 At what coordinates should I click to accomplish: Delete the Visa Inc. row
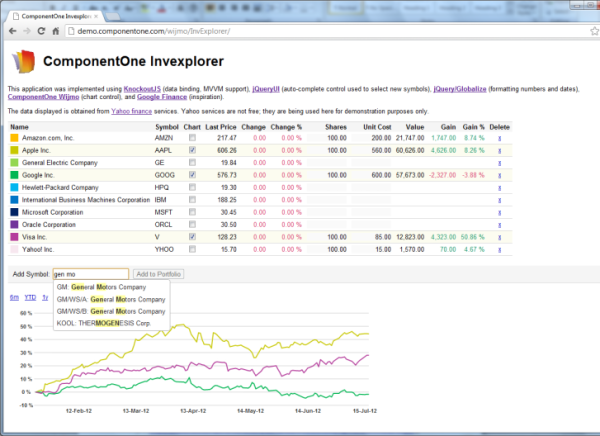pyautogui.click(x=499, y=236)
